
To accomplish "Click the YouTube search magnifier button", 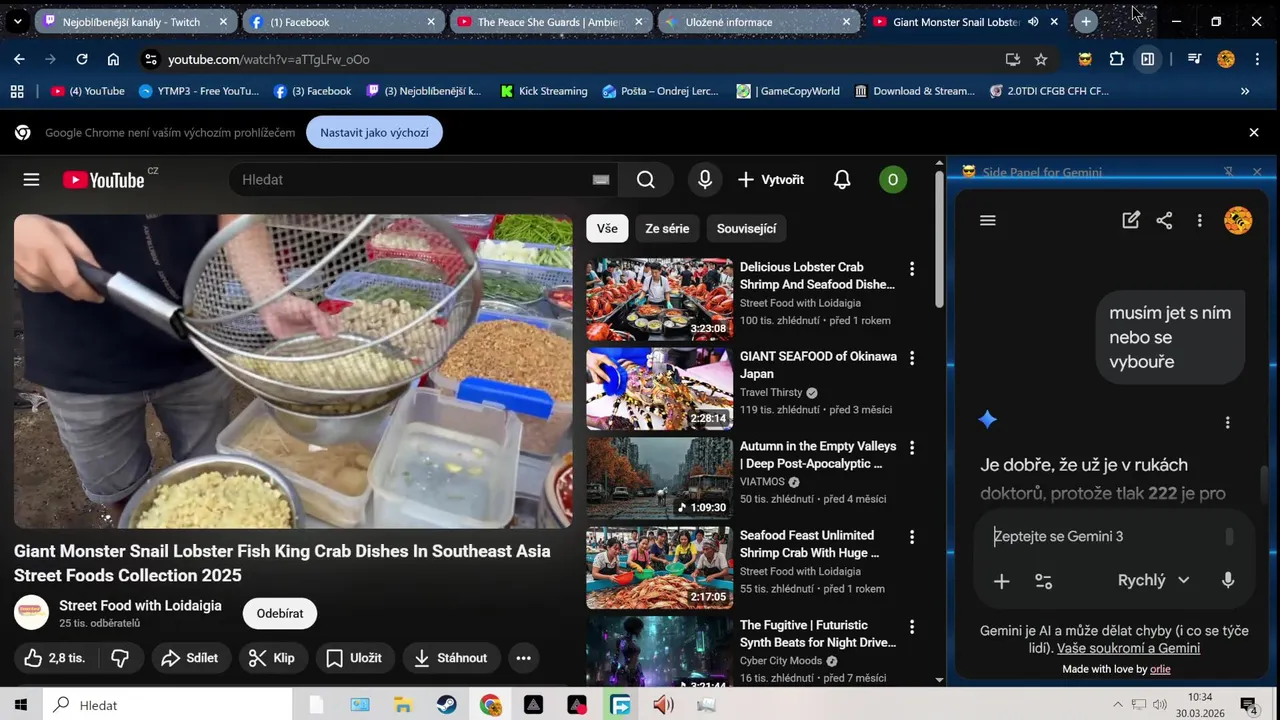I will coord(646,180).
